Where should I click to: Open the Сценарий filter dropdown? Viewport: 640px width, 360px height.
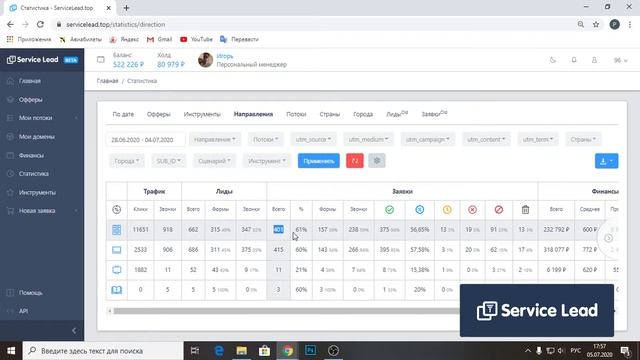tap(214, 161)
